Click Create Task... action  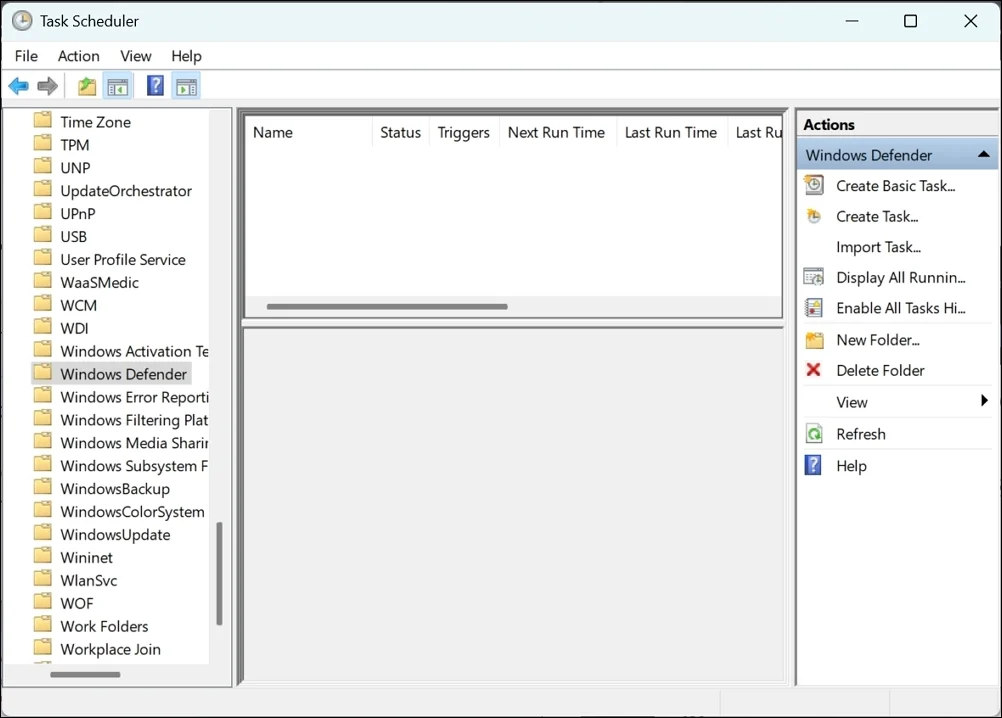coord(877,217)
